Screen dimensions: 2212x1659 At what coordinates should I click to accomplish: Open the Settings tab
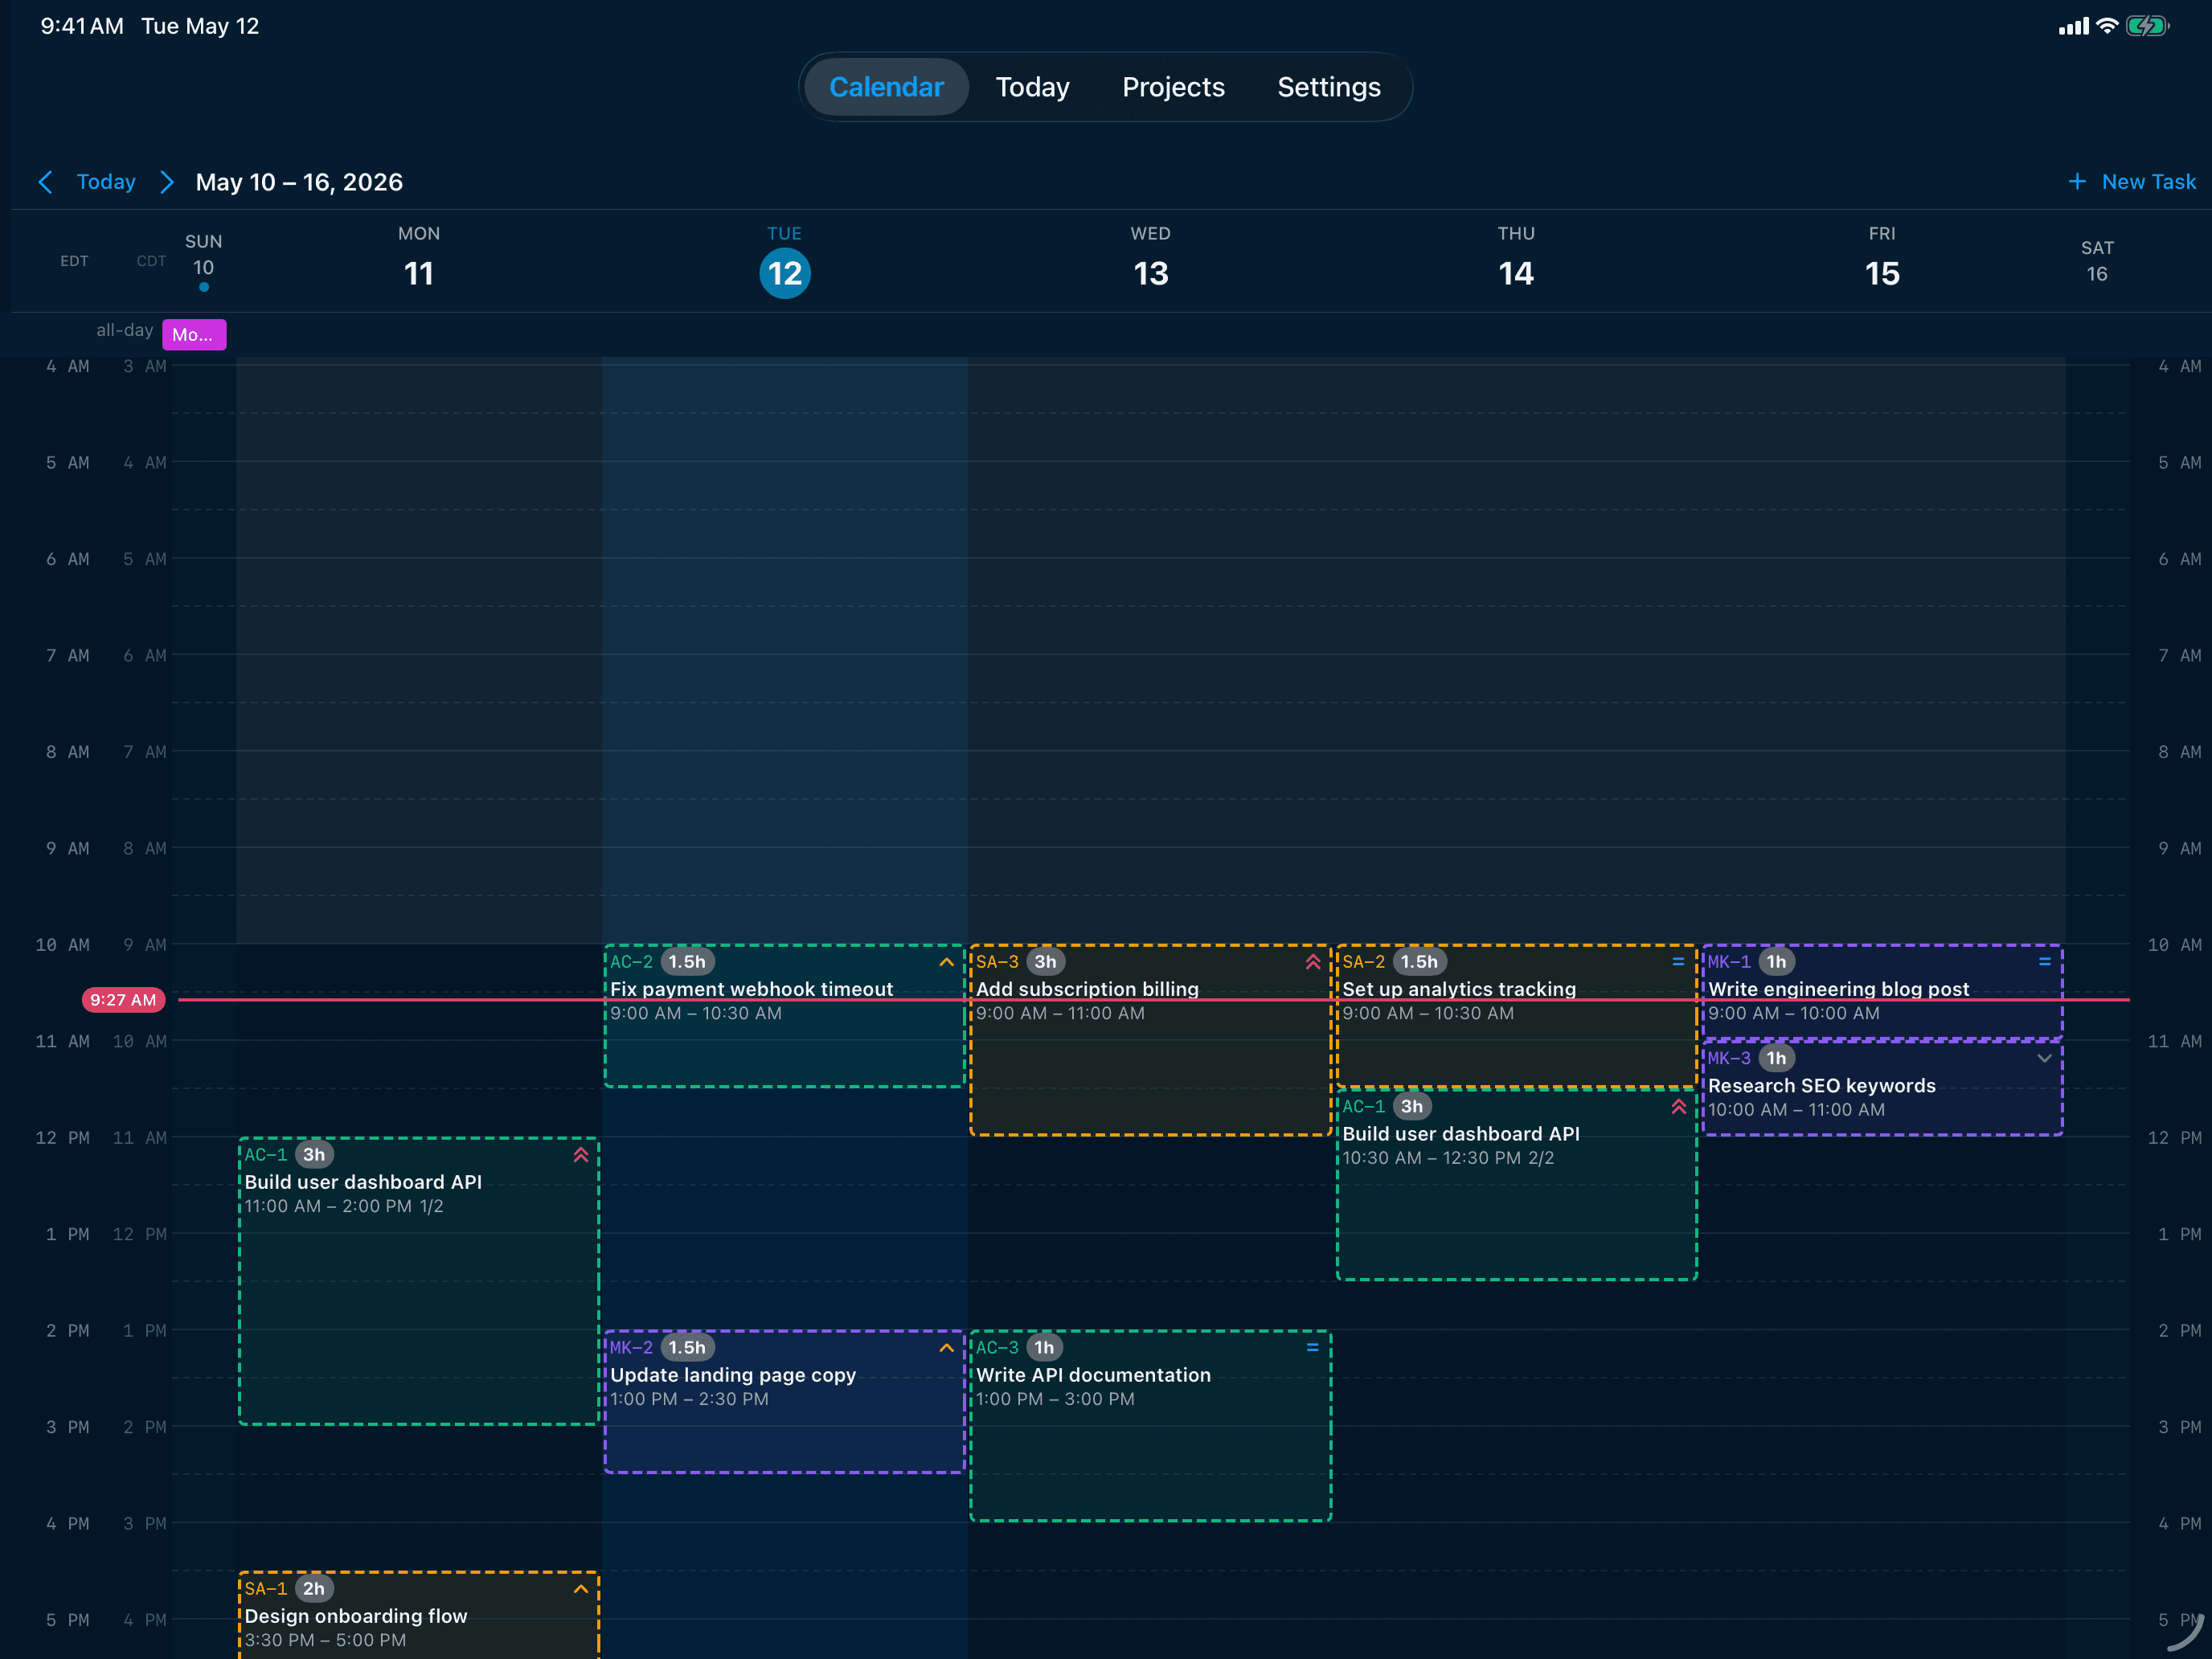1328,87
